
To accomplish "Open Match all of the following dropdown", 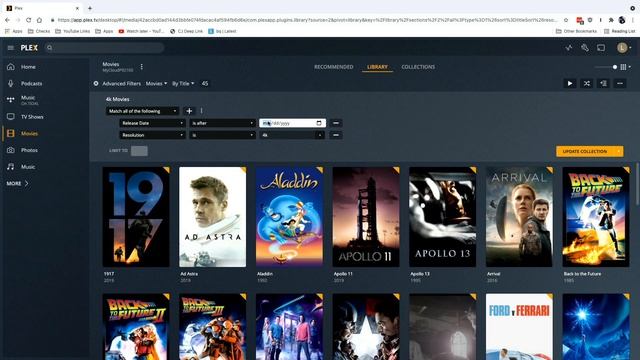I will (142, 111).
